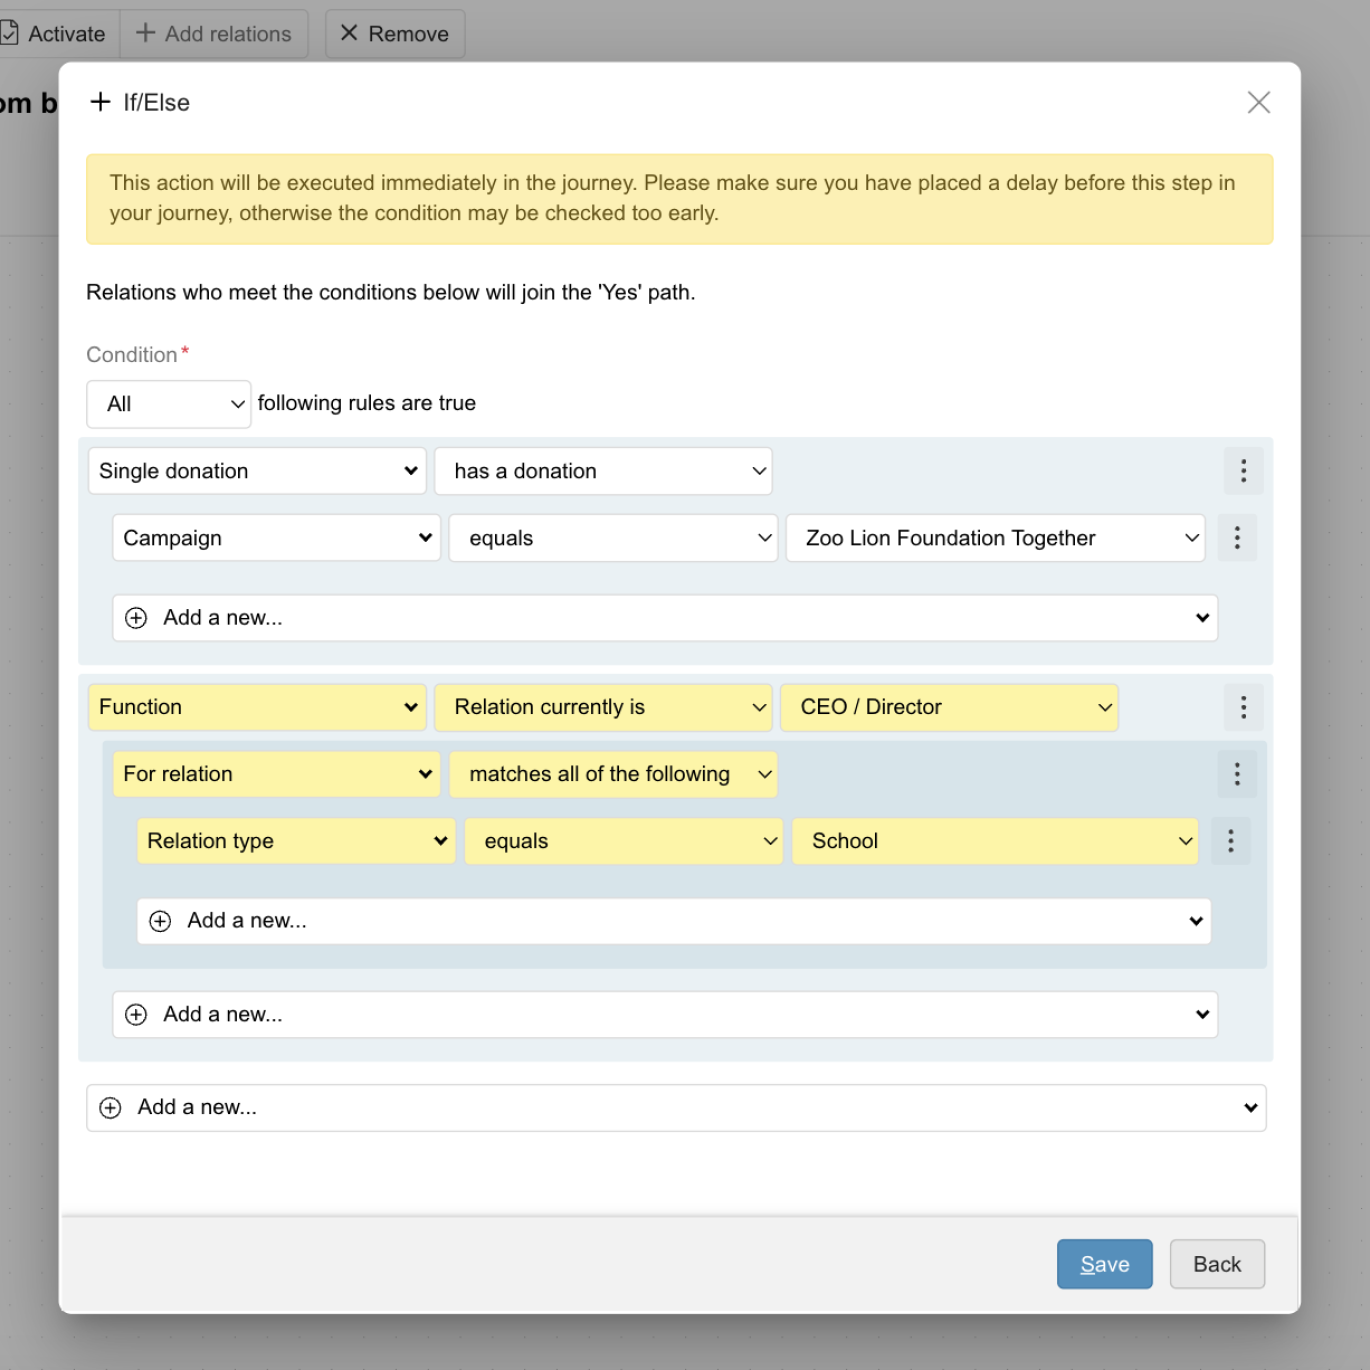Open the CEO / Director value dropdown
This screenshot has width=1370, height=1370.
tap(949, 707)
